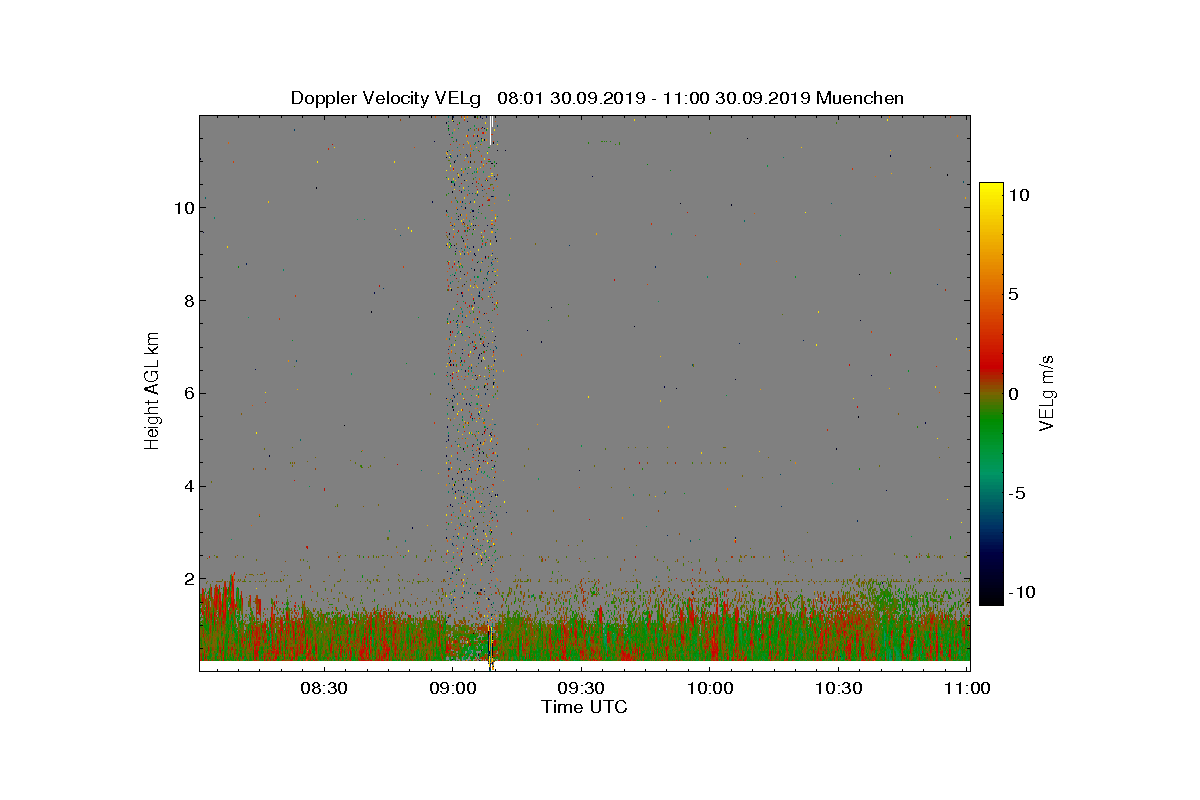
Task: Click the height tick label 4
Action: [188, 486]
